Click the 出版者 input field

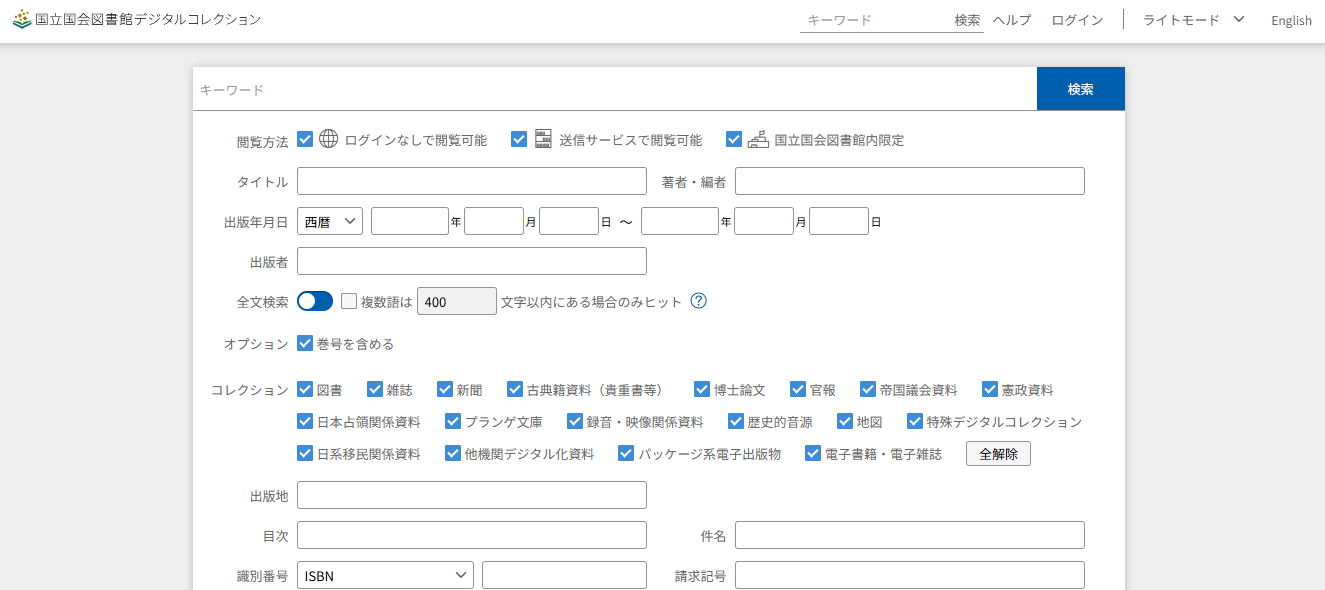pyautogui.click(x=472, y=261)
